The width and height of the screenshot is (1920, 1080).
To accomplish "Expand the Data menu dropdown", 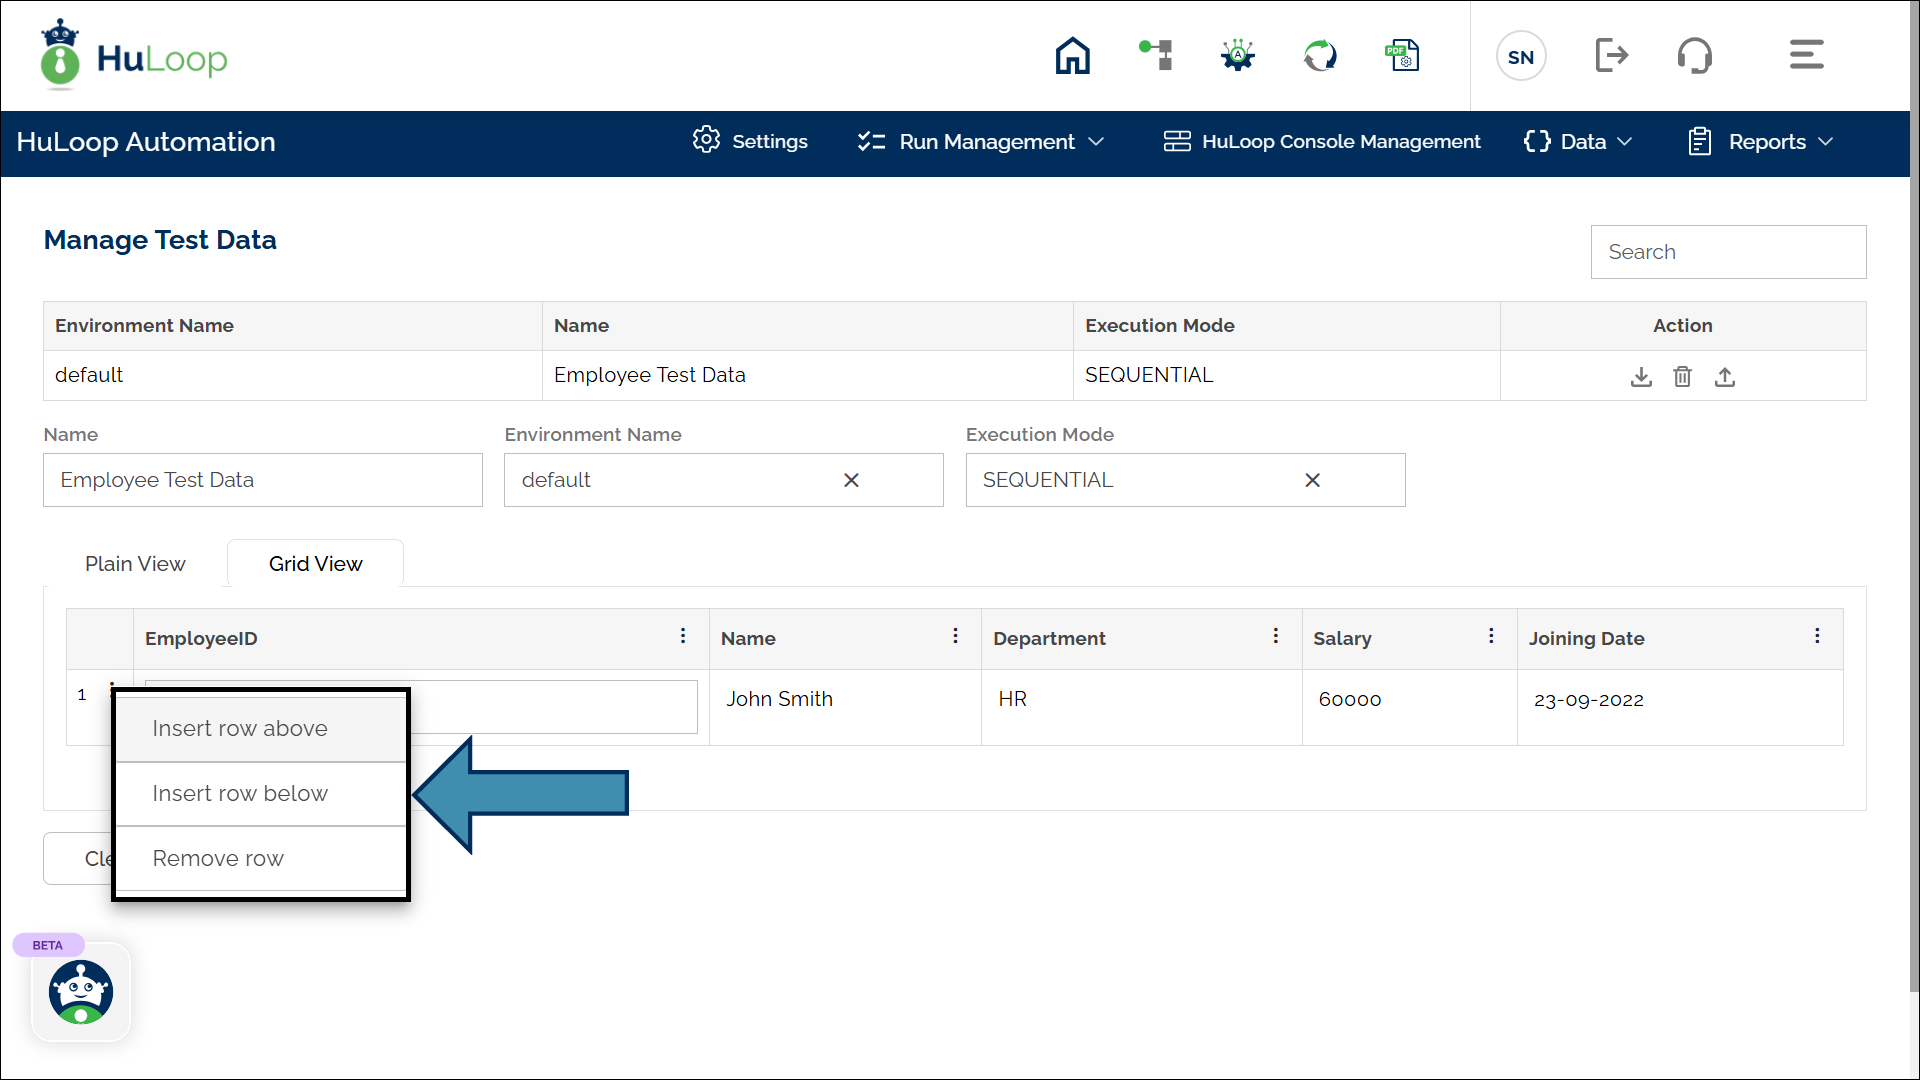I will click(x=1578, y=142).
